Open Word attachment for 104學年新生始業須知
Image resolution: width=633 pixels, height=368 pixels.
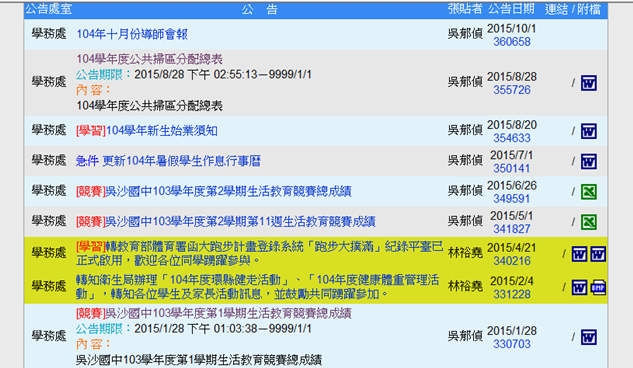[x=589, y=131]
